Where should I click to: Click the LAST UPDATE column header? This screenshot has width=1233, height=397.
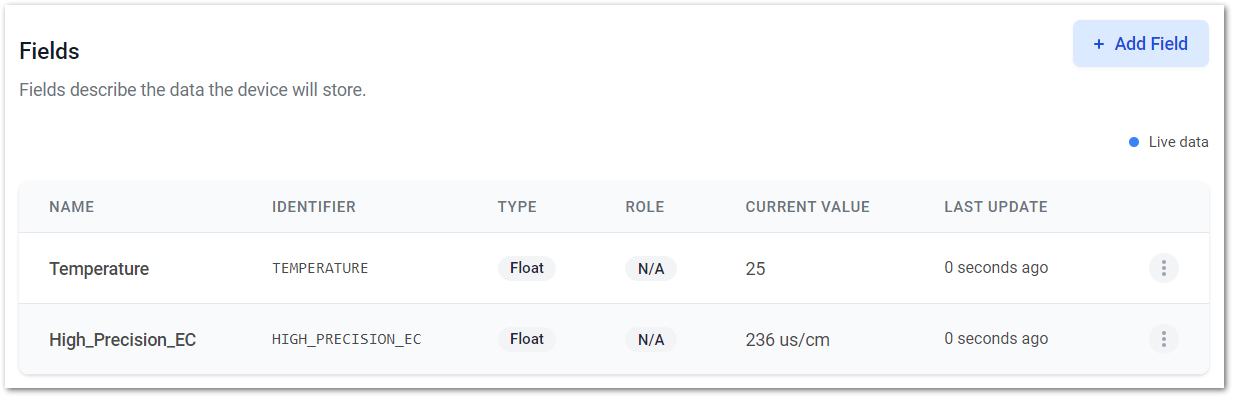(996, 207)
